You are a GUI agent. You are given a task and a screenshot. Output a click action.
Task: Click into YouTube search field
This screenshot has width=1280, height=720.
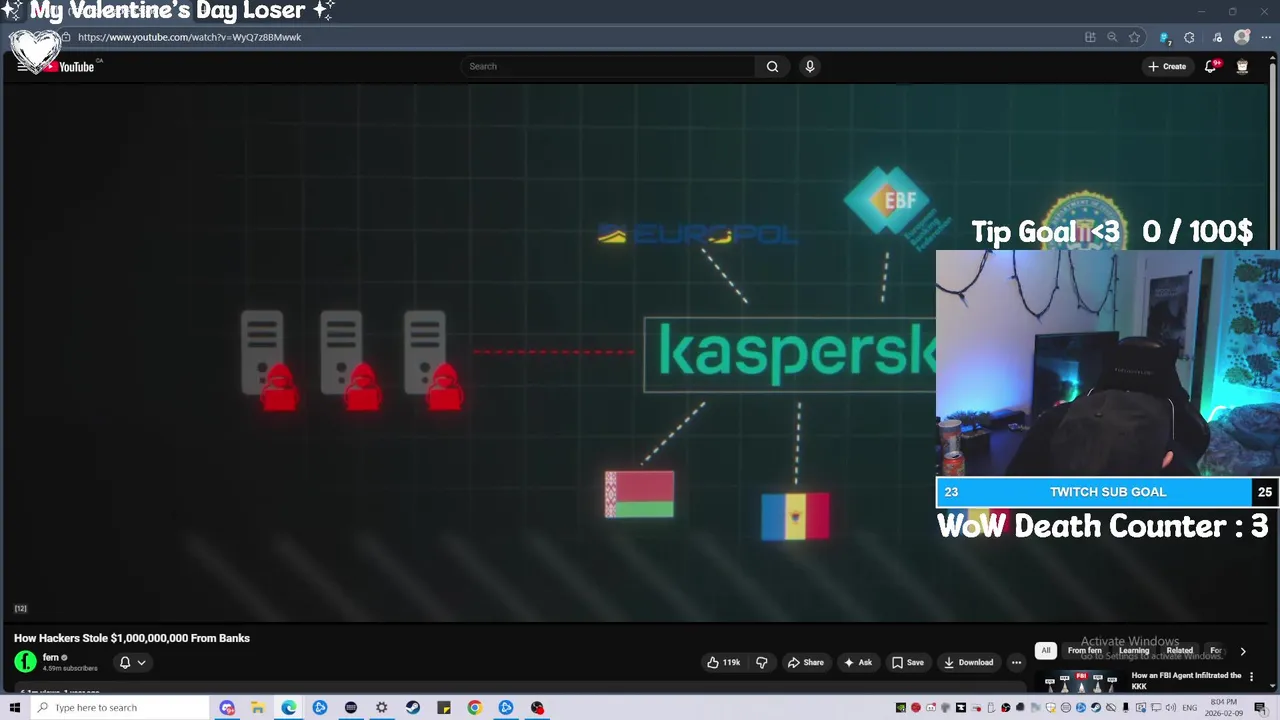click(610, 66)
